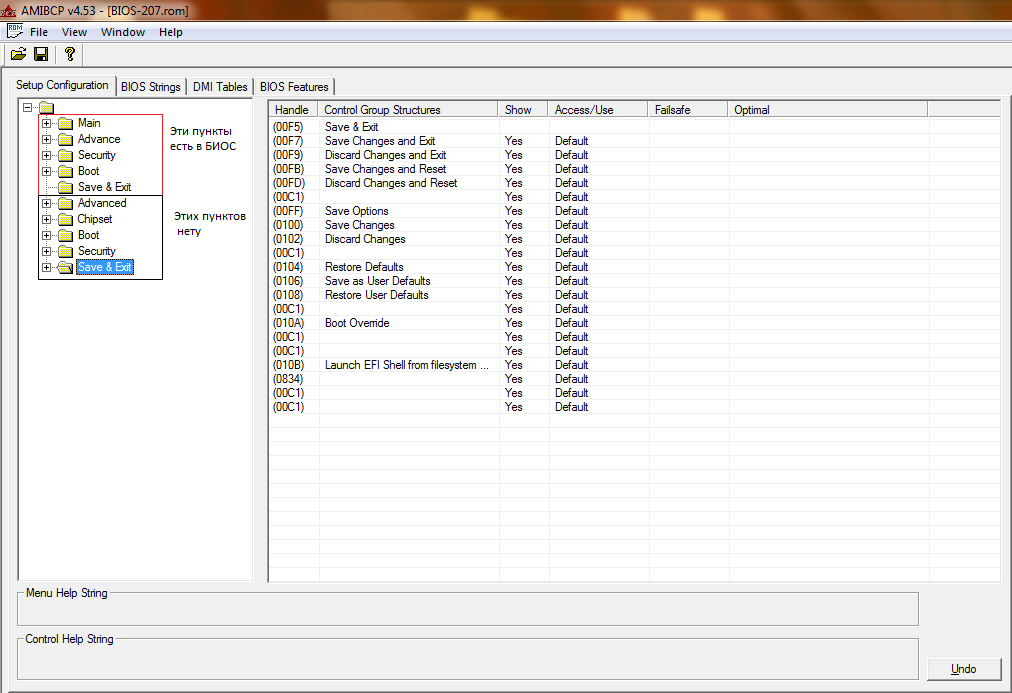
Task: Click Show value for Boot Override row
Action: coord(514,323)
